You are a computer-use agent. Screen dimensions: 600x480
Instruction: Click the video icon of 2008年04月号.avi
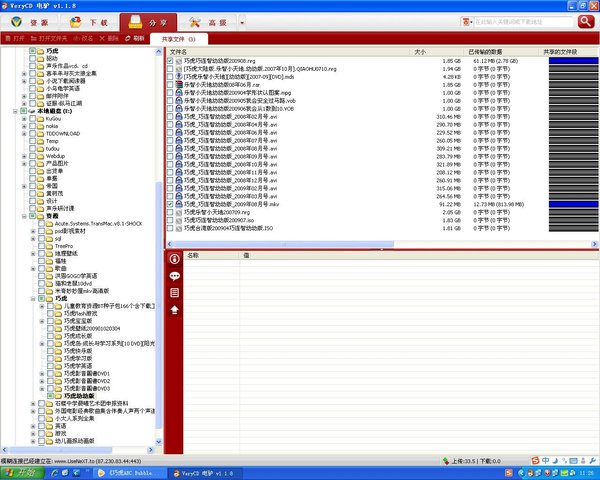[179, 124]
